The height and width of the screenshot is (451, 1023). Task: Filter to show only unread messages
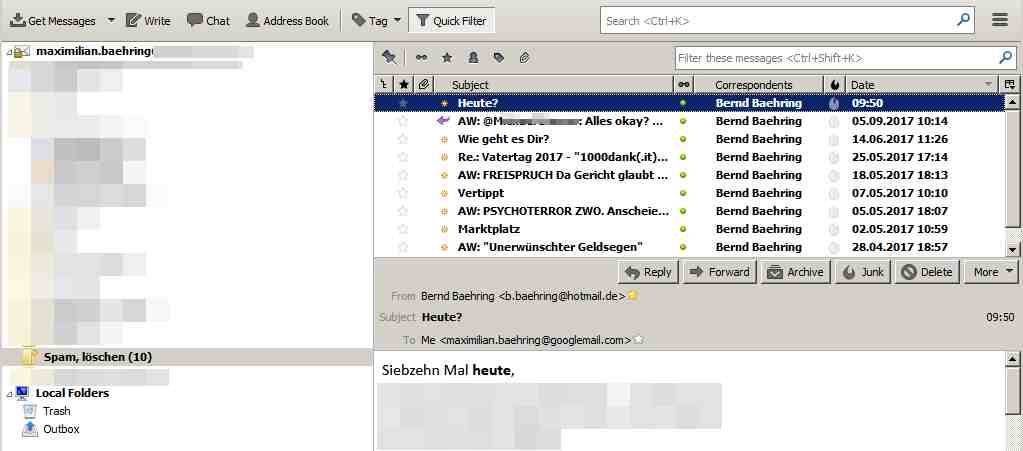point(421,57)
